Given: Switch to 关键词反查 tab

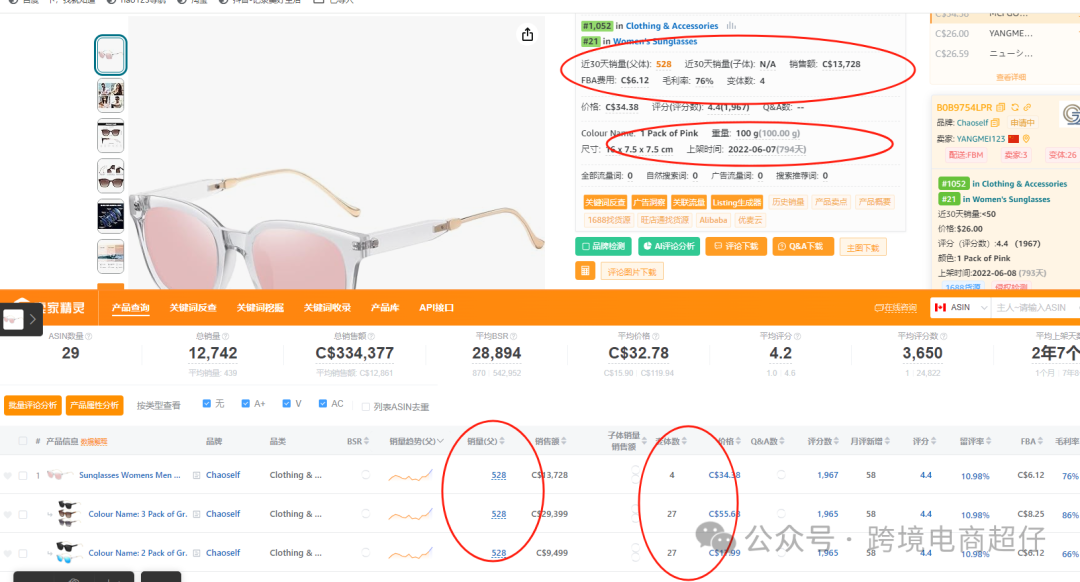Looking at the screenshot, I should point(194,308).
